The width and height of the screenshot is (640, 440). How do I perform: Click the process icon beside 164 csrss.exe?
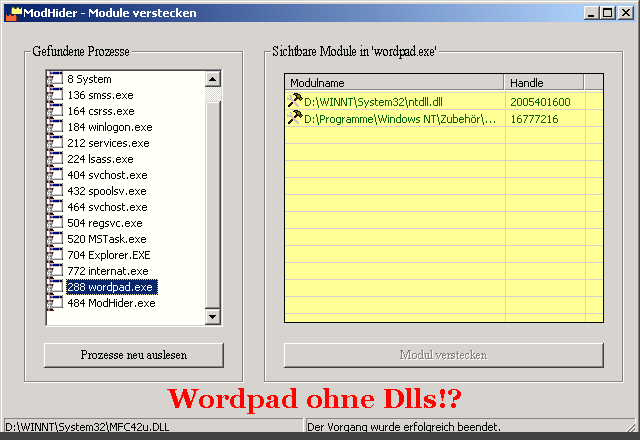click(55, 111)
